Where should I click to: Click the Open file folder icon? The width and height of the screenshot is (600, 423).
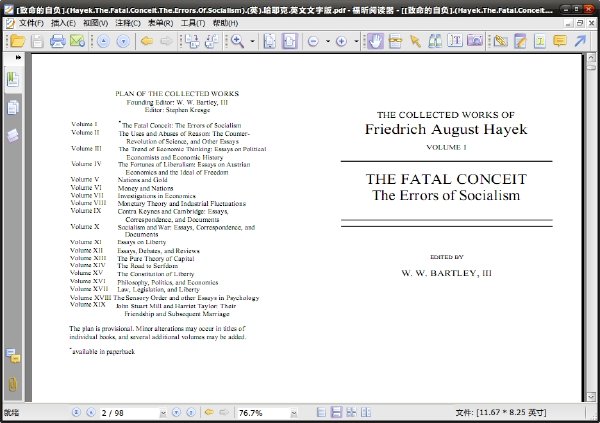tap(17, 41)
